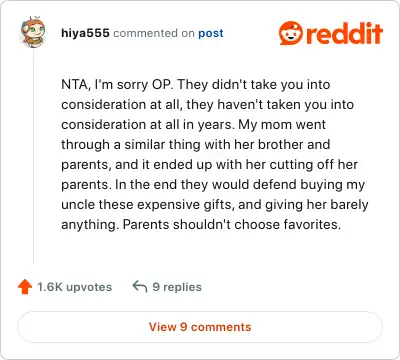Click the line "they haven't taken you into"
The height and width of the screenshot is (360, 400).
207,105
